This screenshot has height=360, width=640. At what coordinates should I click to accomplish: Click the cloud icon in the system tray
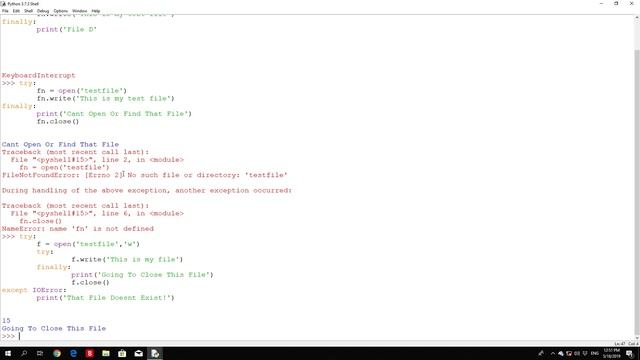(561, 353)
